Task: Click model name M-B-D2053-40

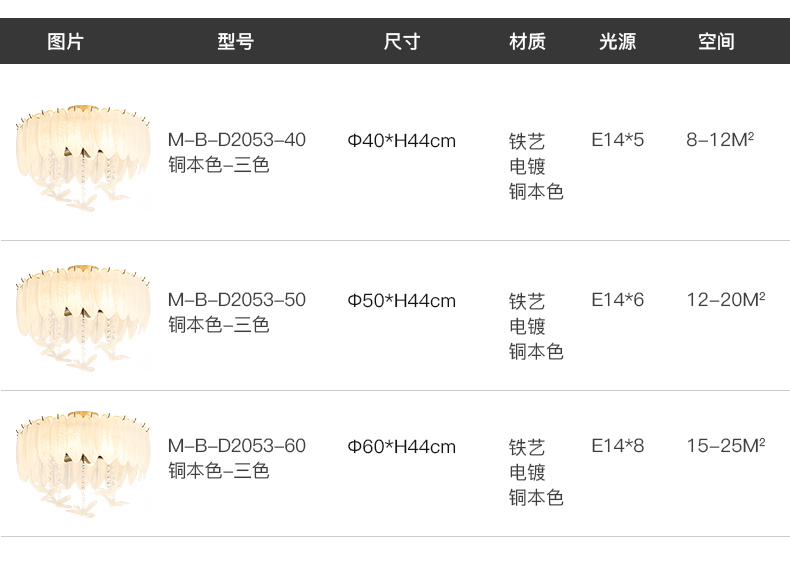Action: coord(237,140)
